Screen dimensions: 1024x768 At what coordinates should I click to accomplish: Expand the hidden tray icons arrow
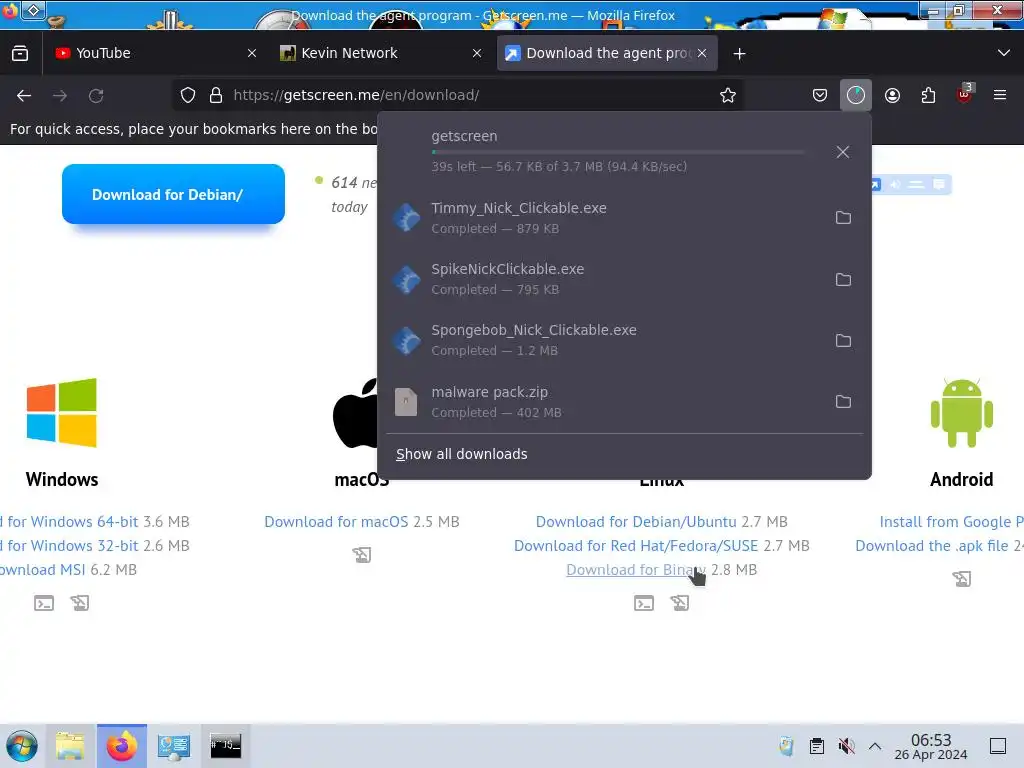click(x=875, y=746)
